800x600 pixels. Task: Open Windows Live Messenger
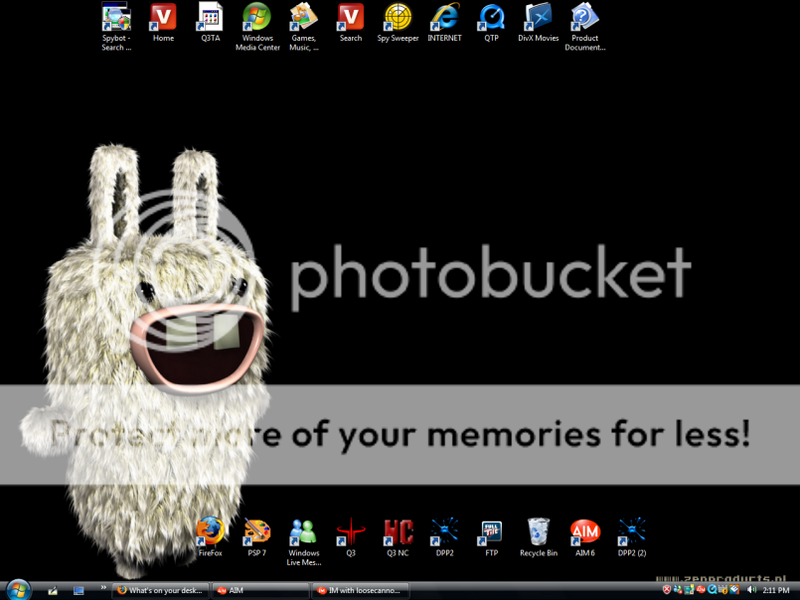303,529
